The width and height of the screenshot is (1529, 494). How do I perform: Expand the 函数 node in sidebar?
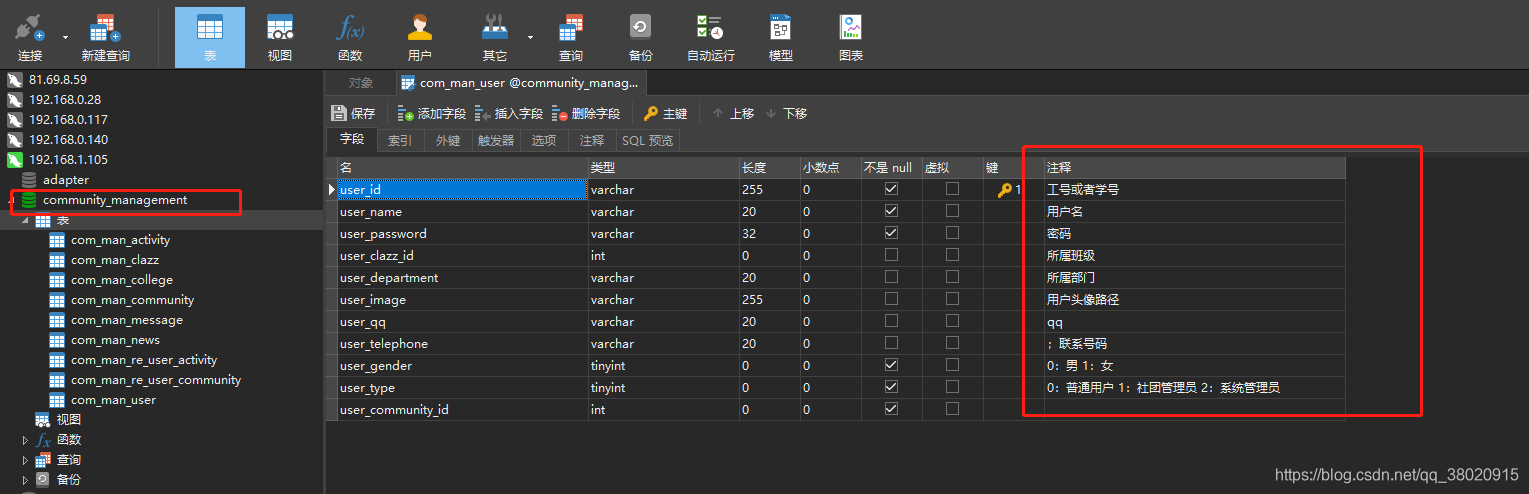(26, 439)
